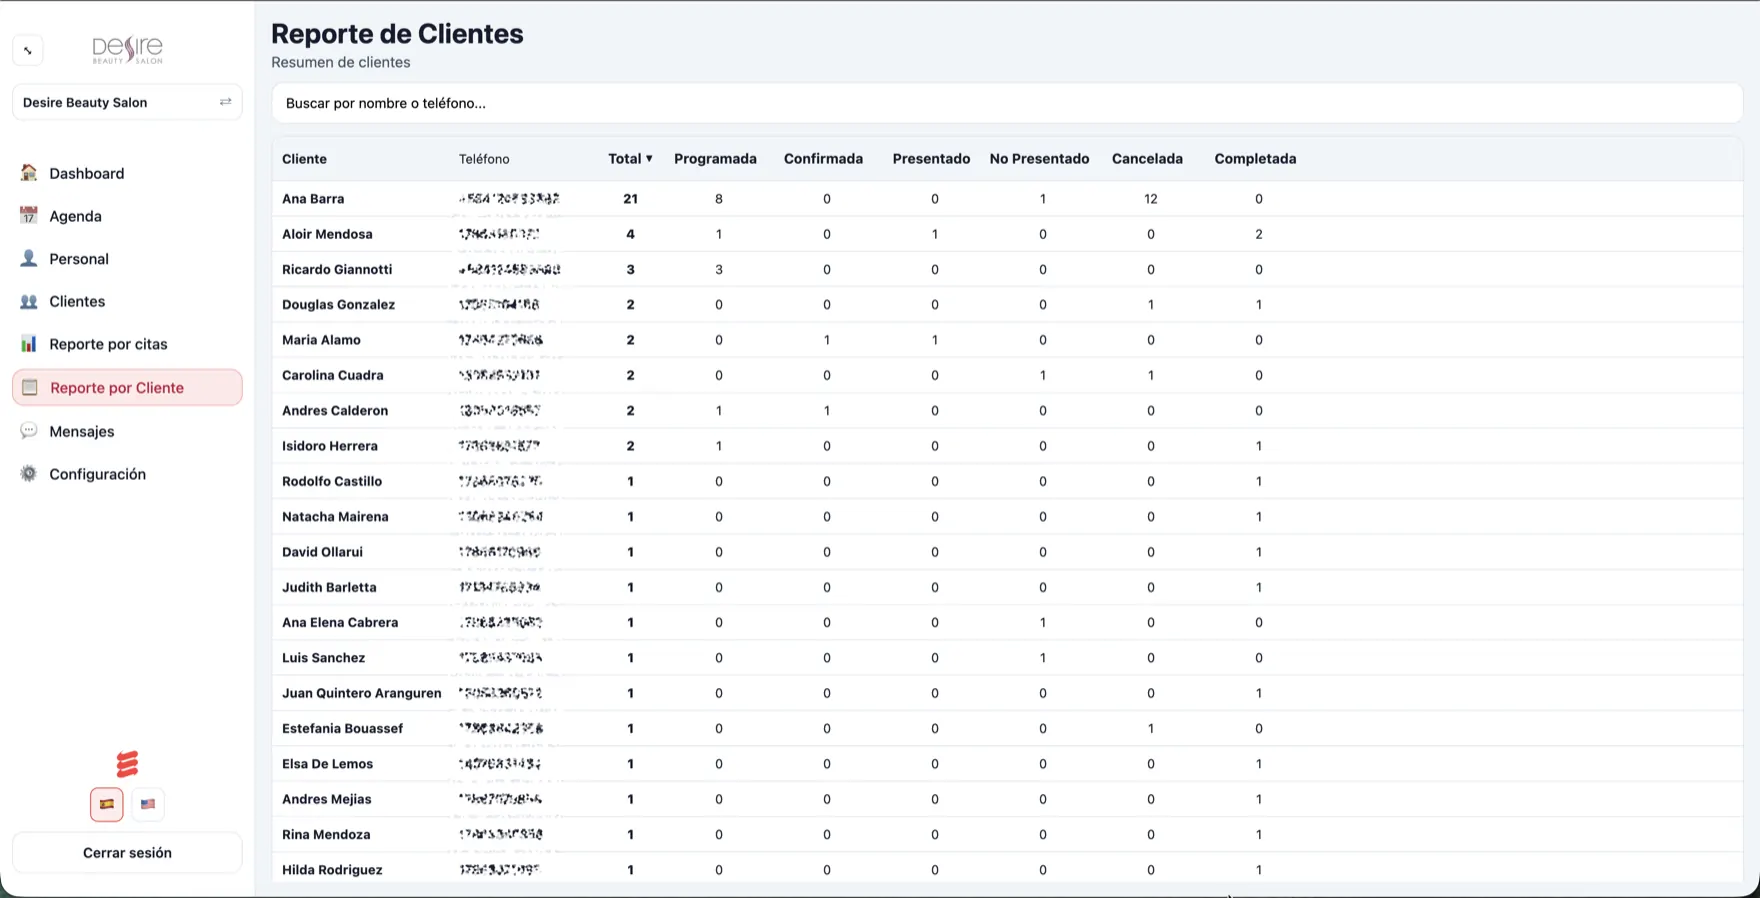Click the Agenda calendar icon

point(29,216)
